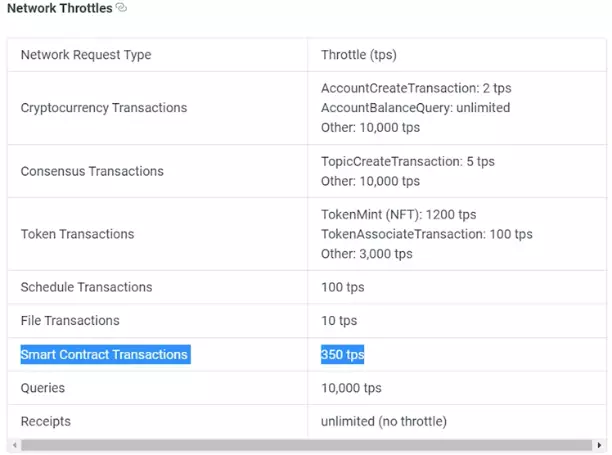Click the anchor link icon beside Network Throttles
This screenshot has width=612, height=455.
tap(121, 8)
